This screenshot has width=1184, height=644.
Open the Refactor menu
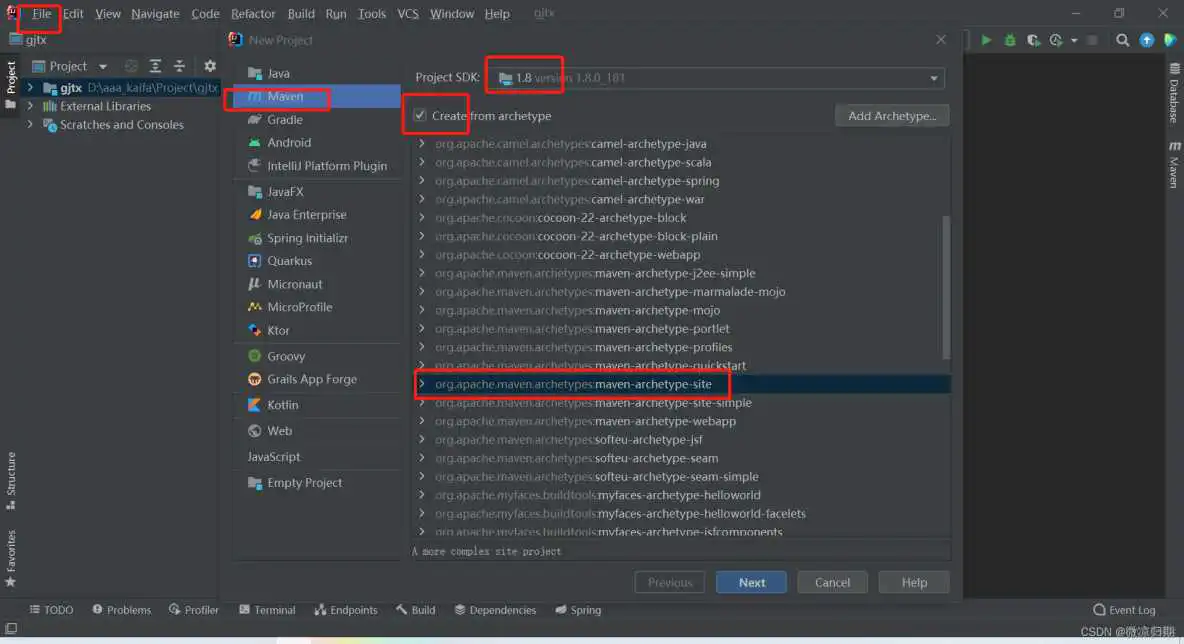click(253, 14)
